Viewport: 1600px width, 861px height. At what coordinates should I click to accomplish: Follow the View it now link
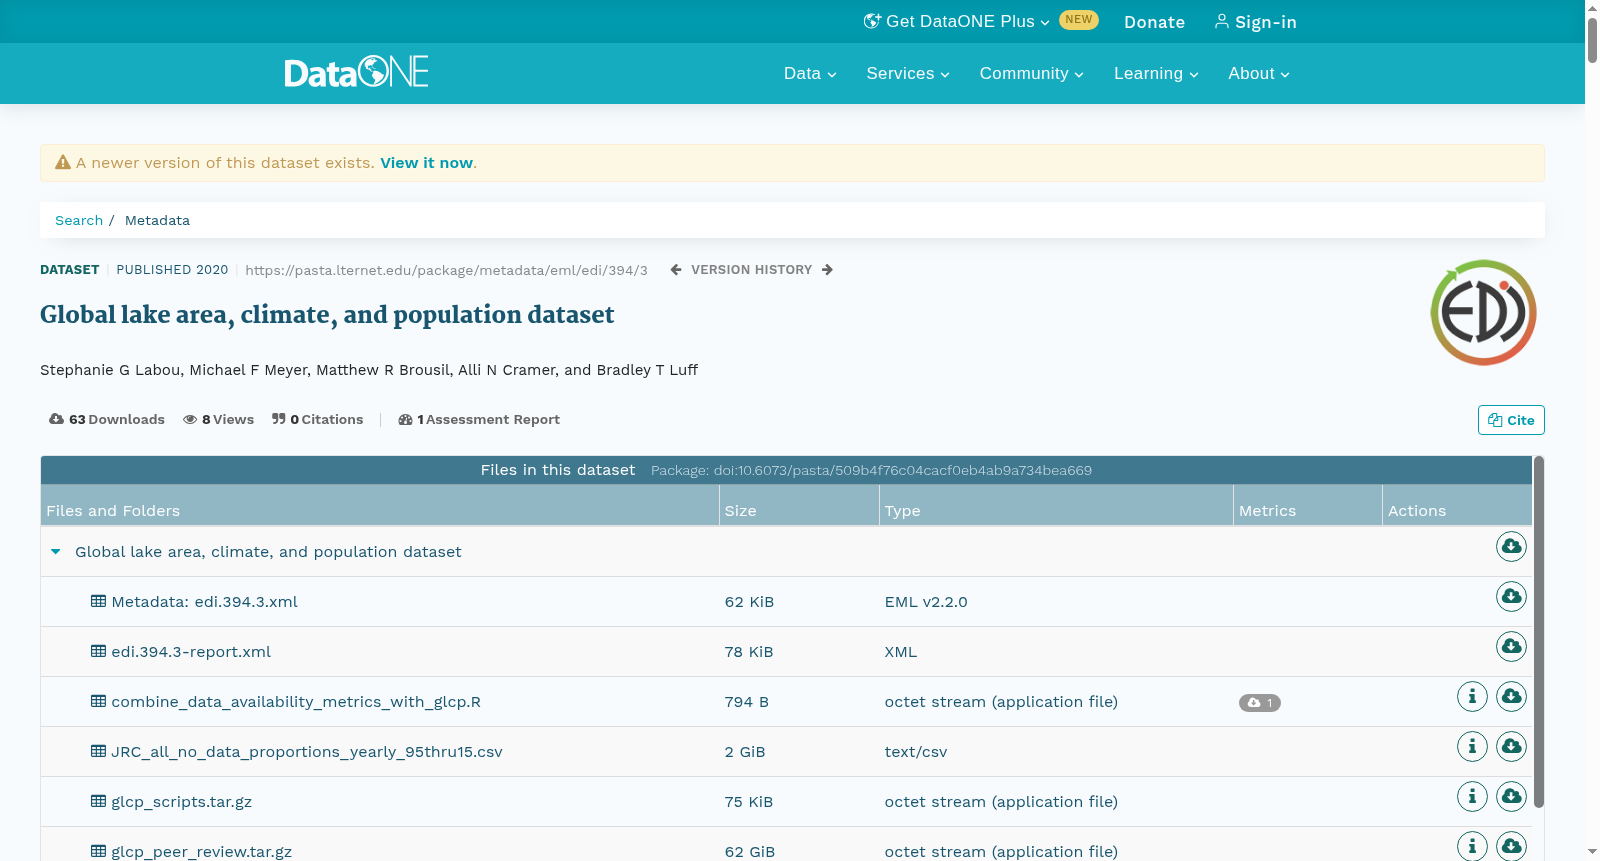coord(426,163)
